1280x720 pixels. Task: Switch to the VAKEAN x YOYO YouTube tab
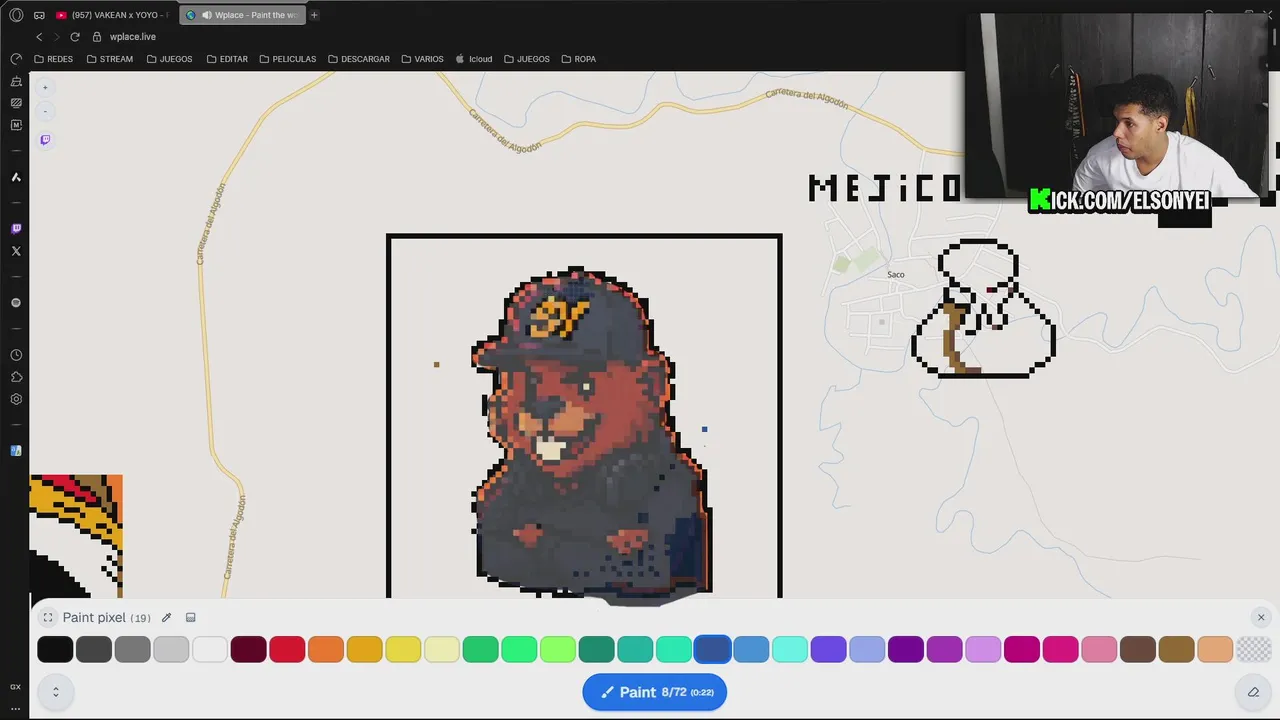click(112, 15)
